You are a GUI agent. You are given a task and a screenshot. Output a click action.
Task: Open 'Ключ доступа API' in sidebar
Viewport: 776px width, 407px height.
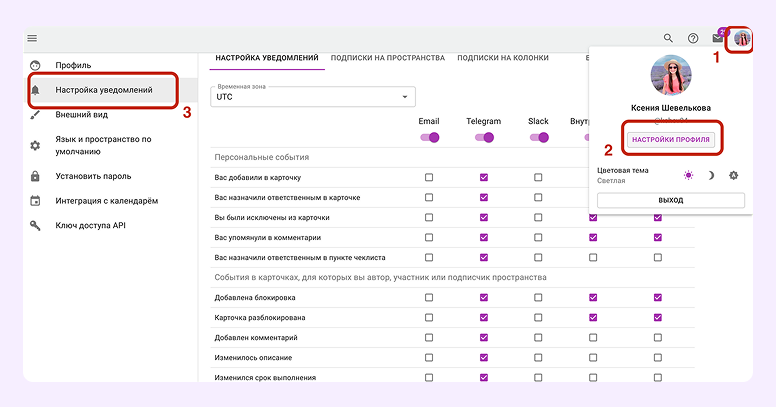(x=91, y=225)
